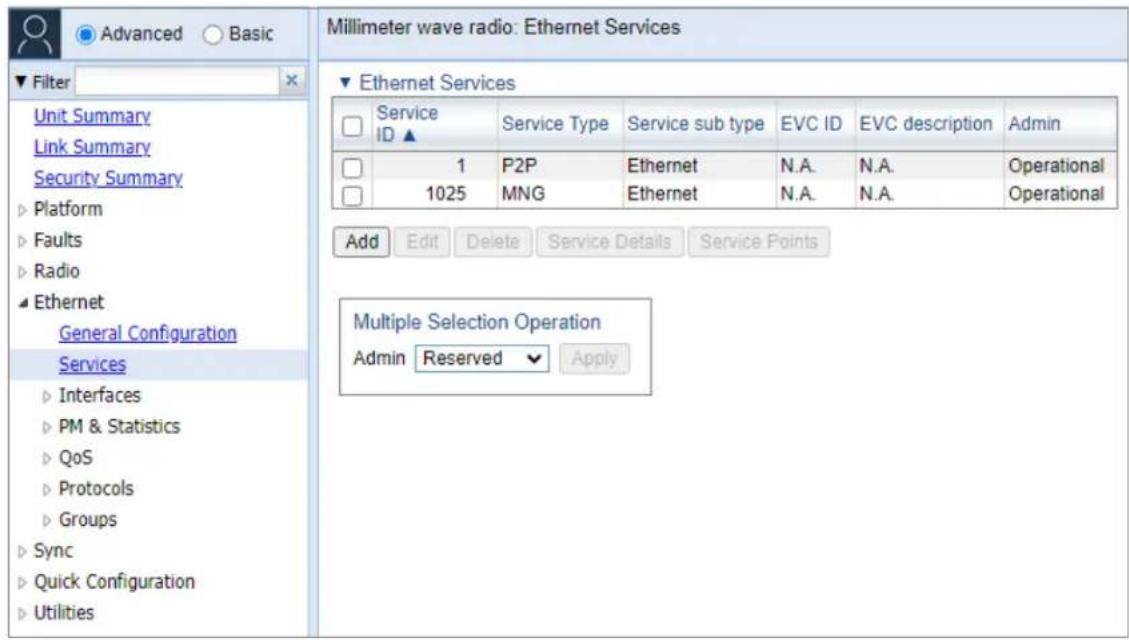1129x640 pixels.
Task: Click the Edit button
Action: point(422,242)
